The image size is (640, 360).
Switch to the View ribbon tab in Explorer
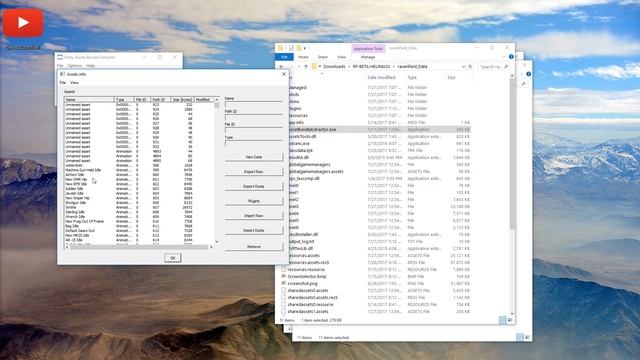click(341, 57)
